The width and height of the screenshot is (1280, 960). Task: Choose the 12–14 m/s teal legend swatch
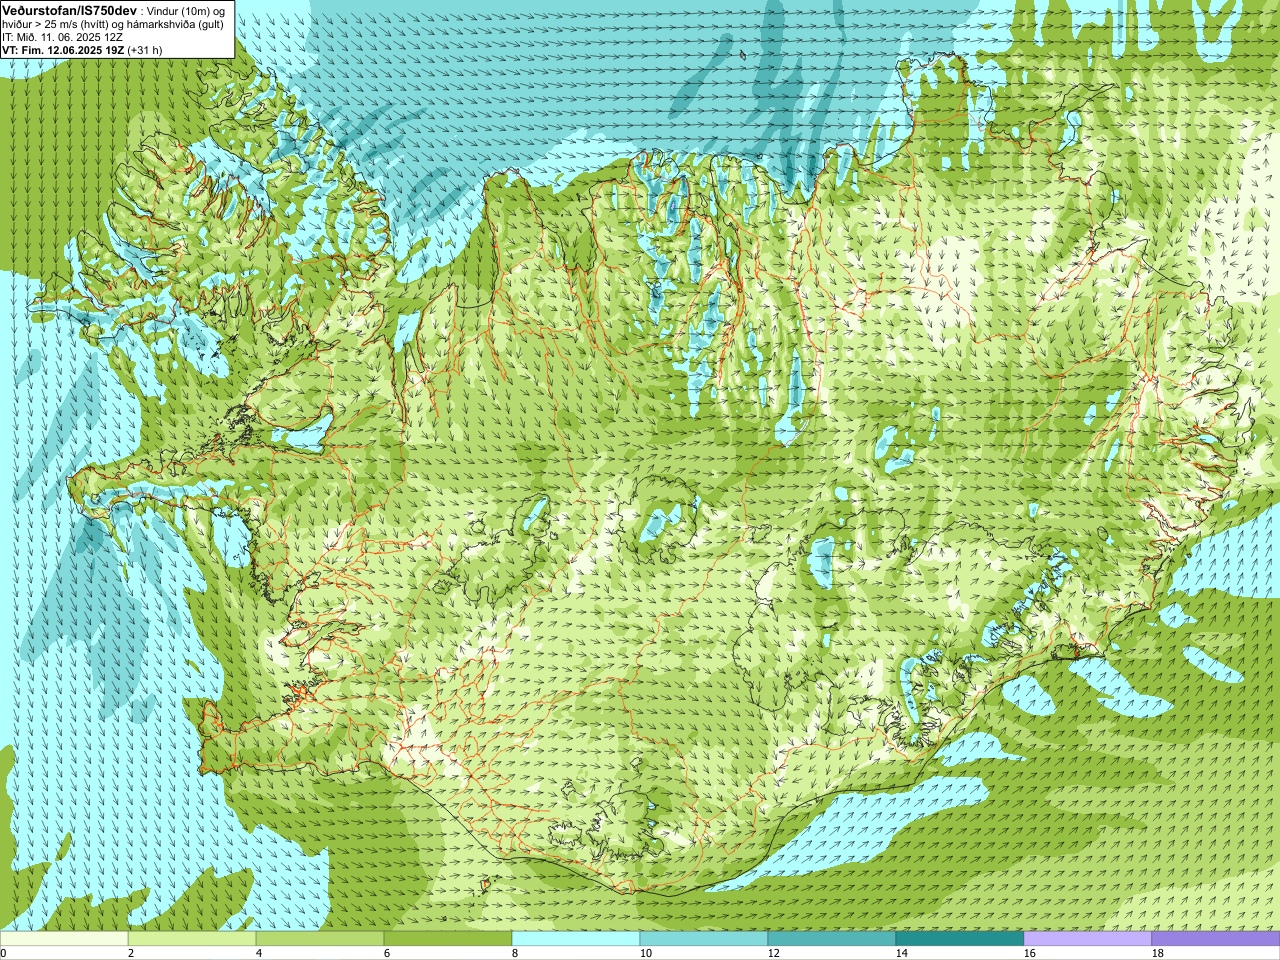click(x=832, y=939)
